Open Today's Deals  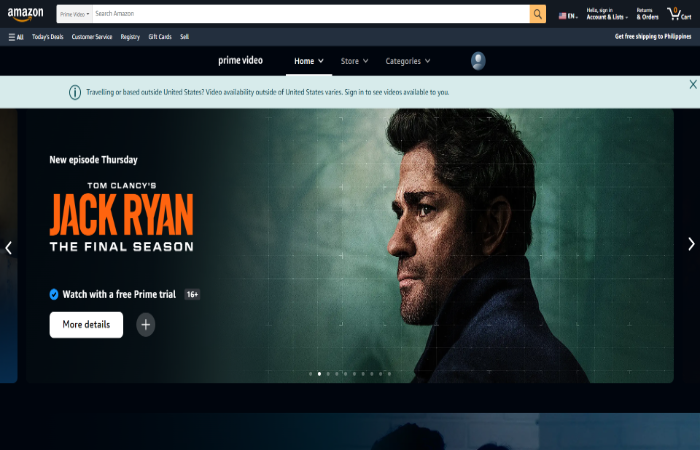coord(47,37)
